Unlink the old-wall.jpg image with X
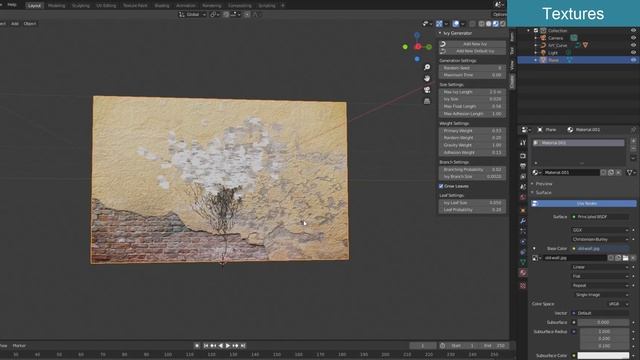 pyautogui.click(x=633, y=258)
